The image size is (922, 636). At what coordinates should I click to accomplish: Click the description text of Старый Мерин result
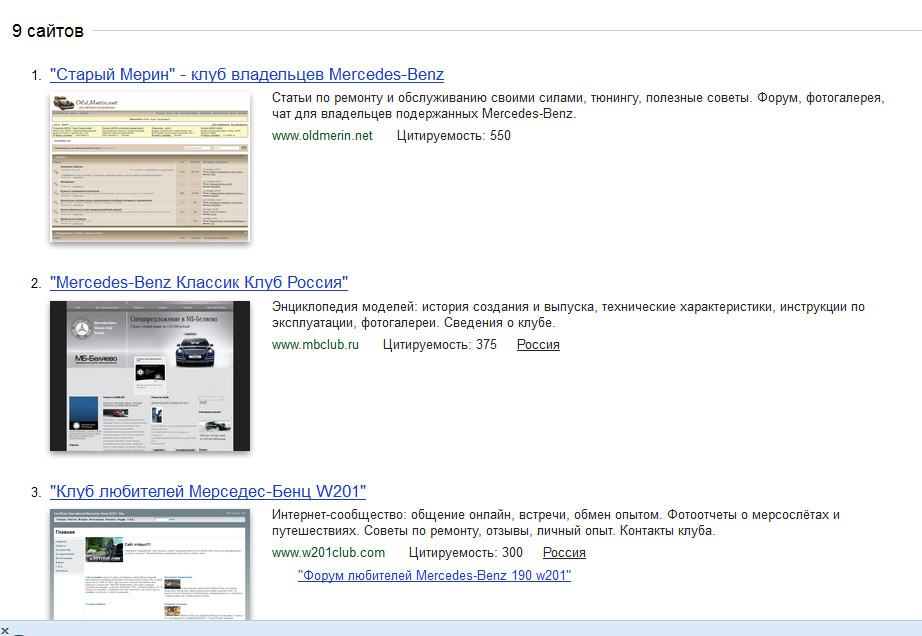tap(577, 106)
